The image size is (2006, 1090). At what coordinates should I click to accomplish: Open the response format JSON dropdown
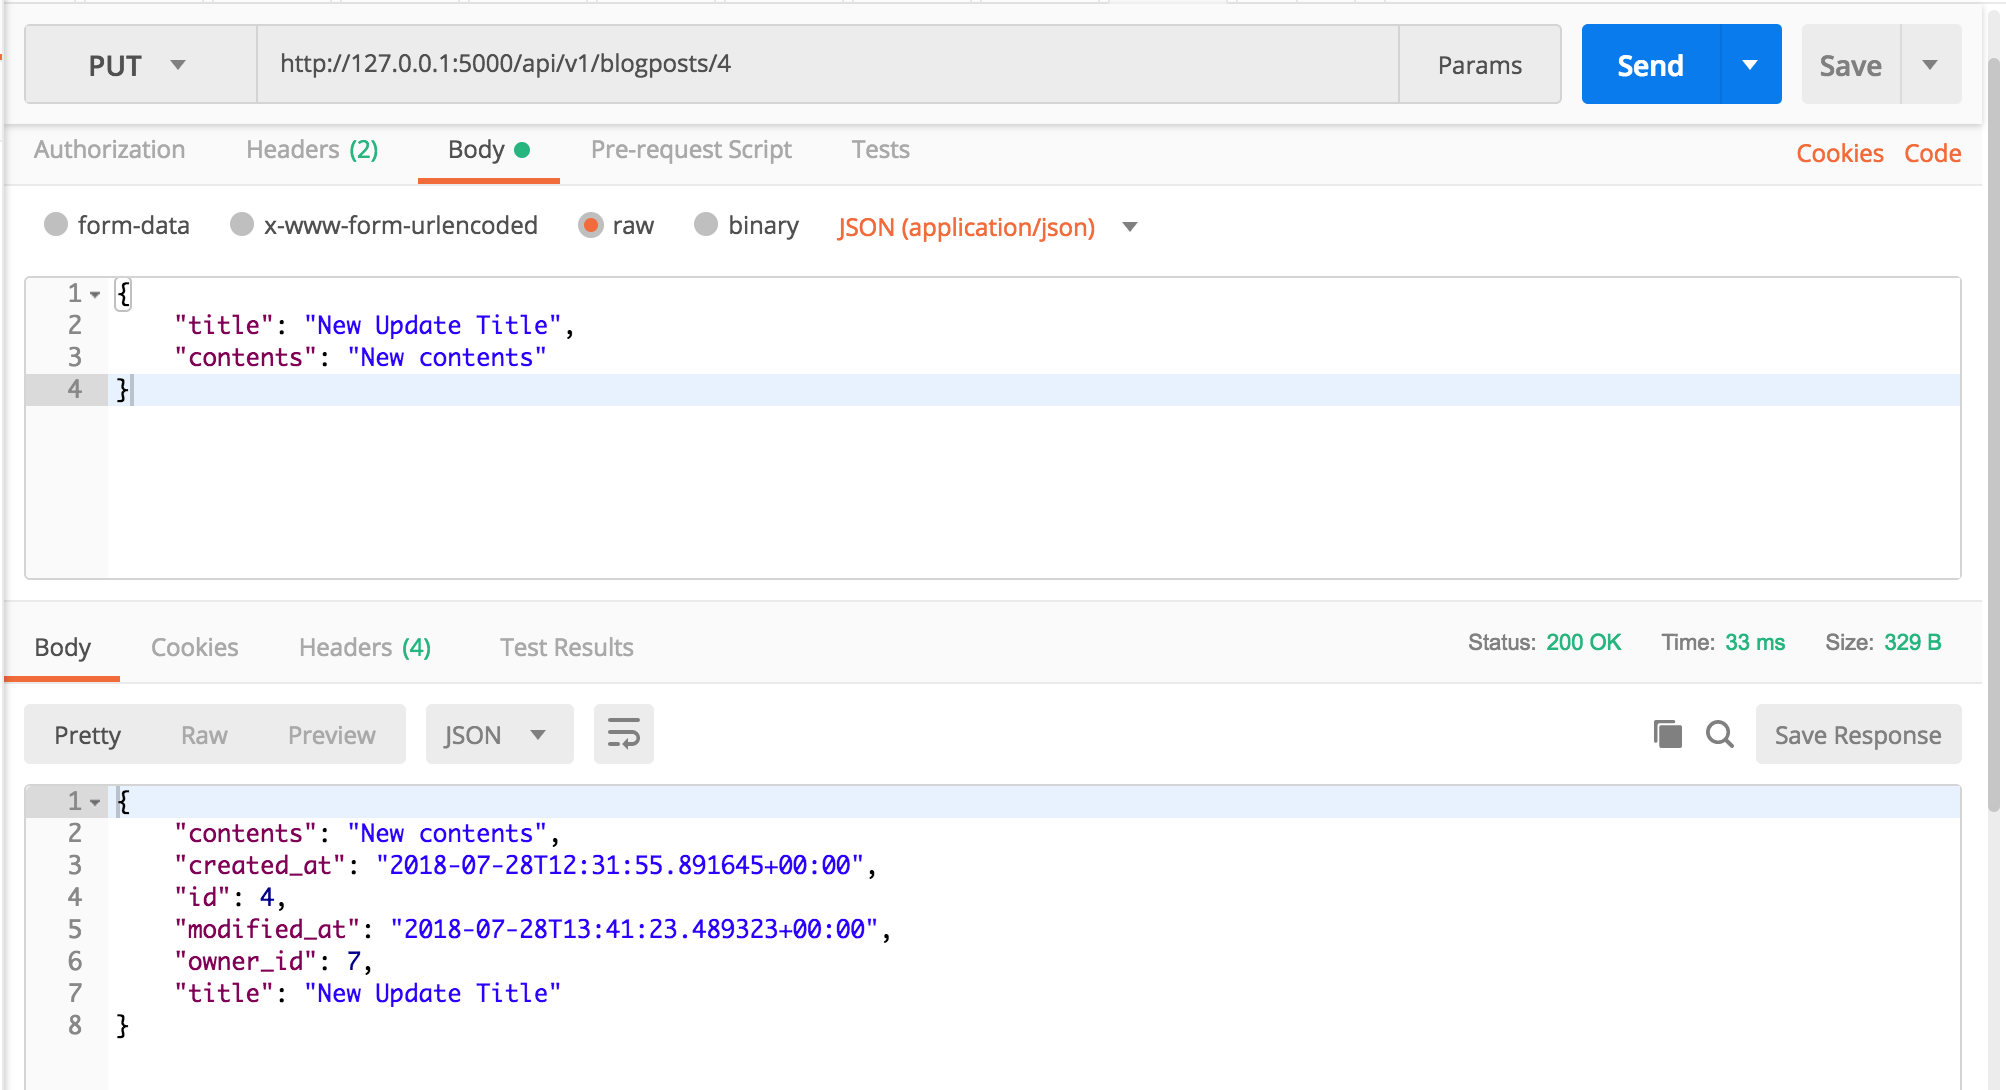pyautogui.click(x=498, y=735)
